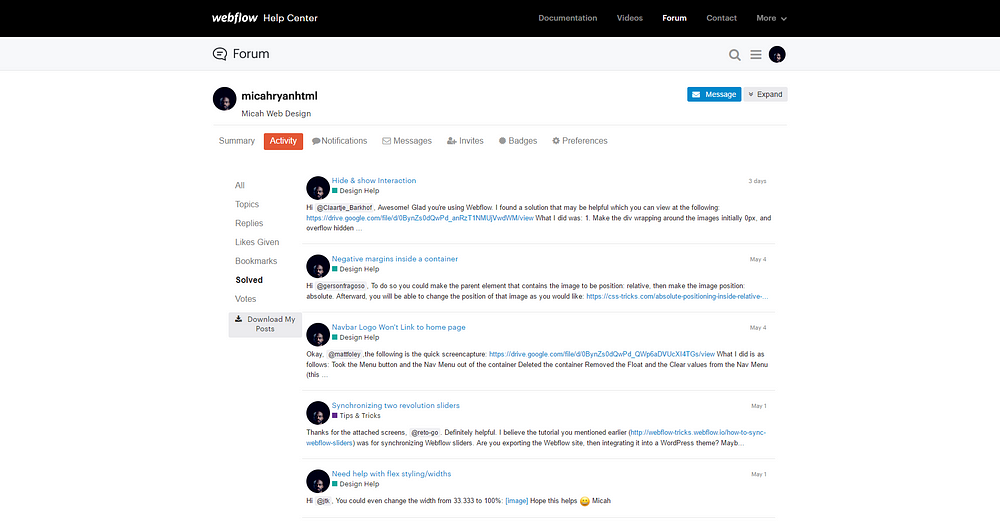Screen dimensions: 1000x528
Task: Open the Messages tab
Action: click(407, 141)
